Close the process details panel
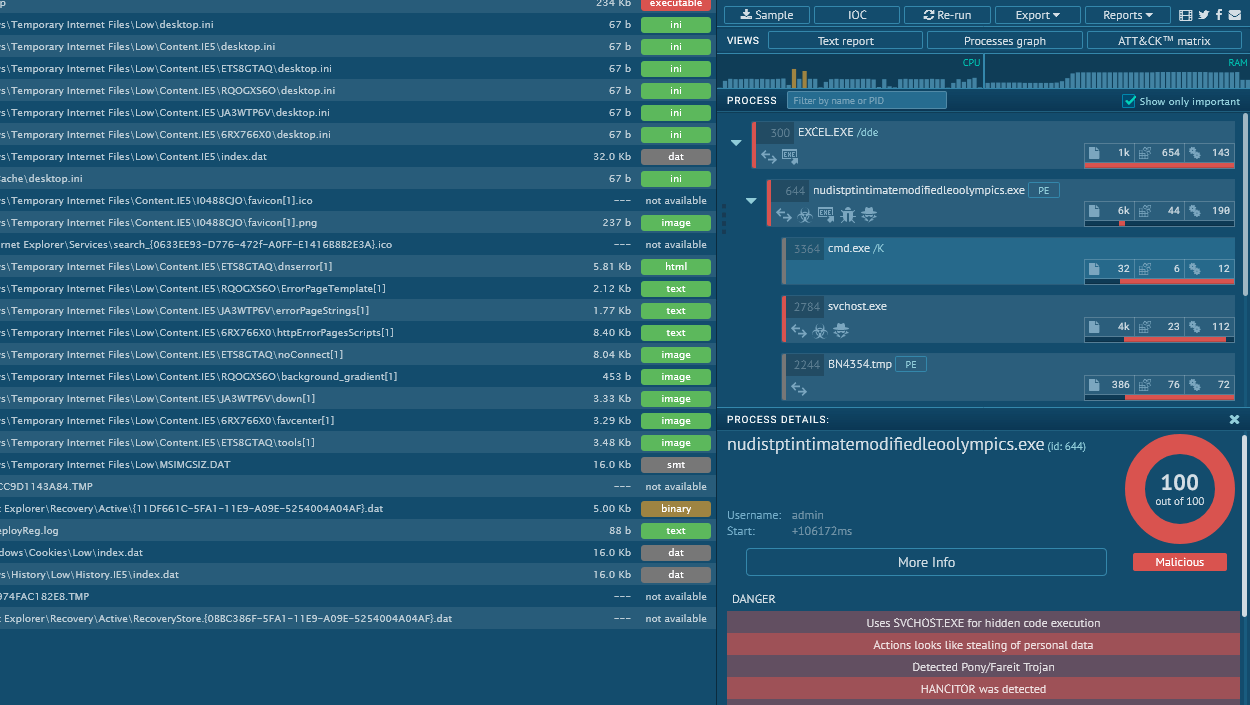 [1234, 420]
